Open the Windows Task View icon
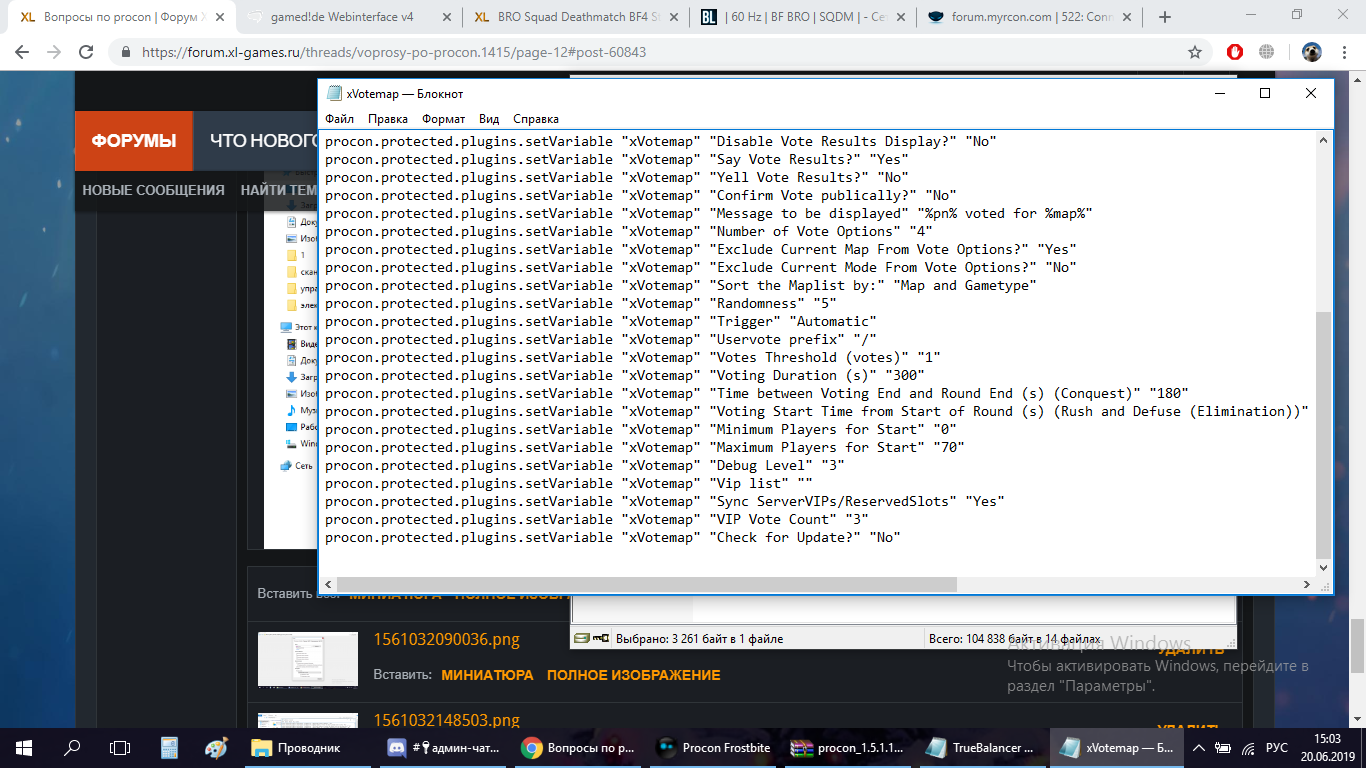The height and width of the screenshot is (768, 1366). [x=120, y=747]
